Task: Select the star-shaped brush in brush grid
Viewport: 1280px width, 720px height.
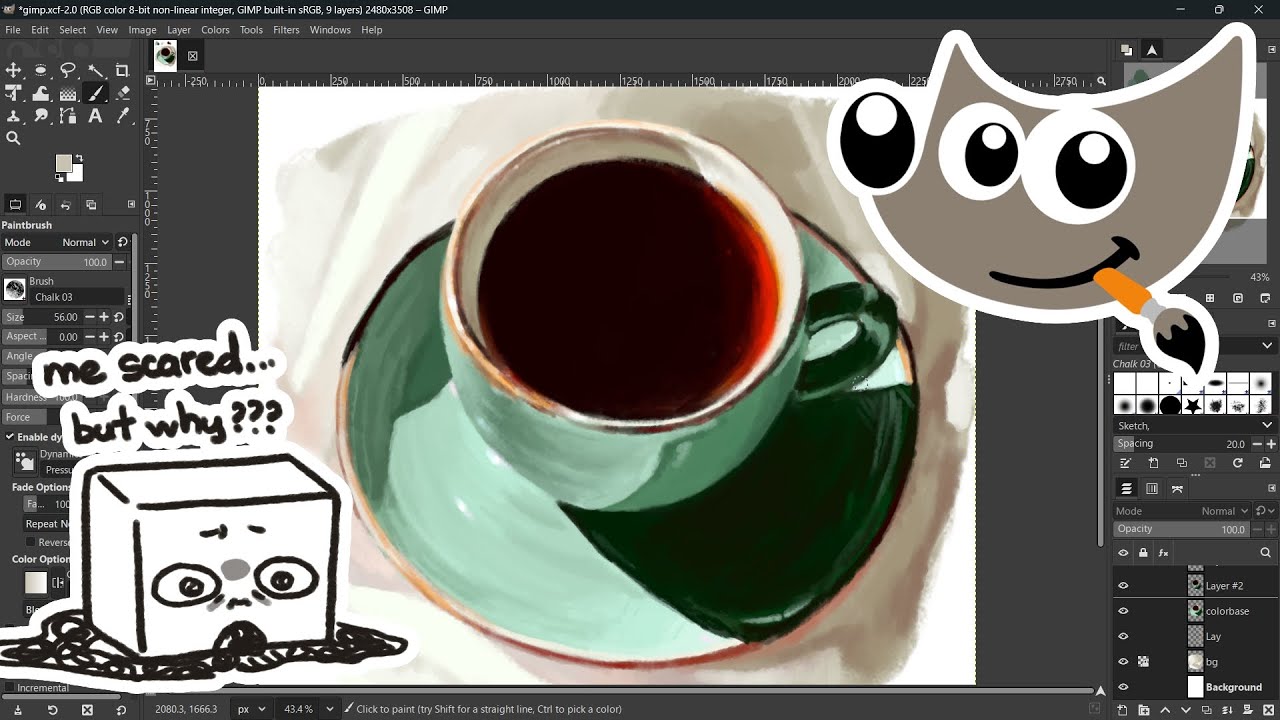Action: click(1194, 406)
